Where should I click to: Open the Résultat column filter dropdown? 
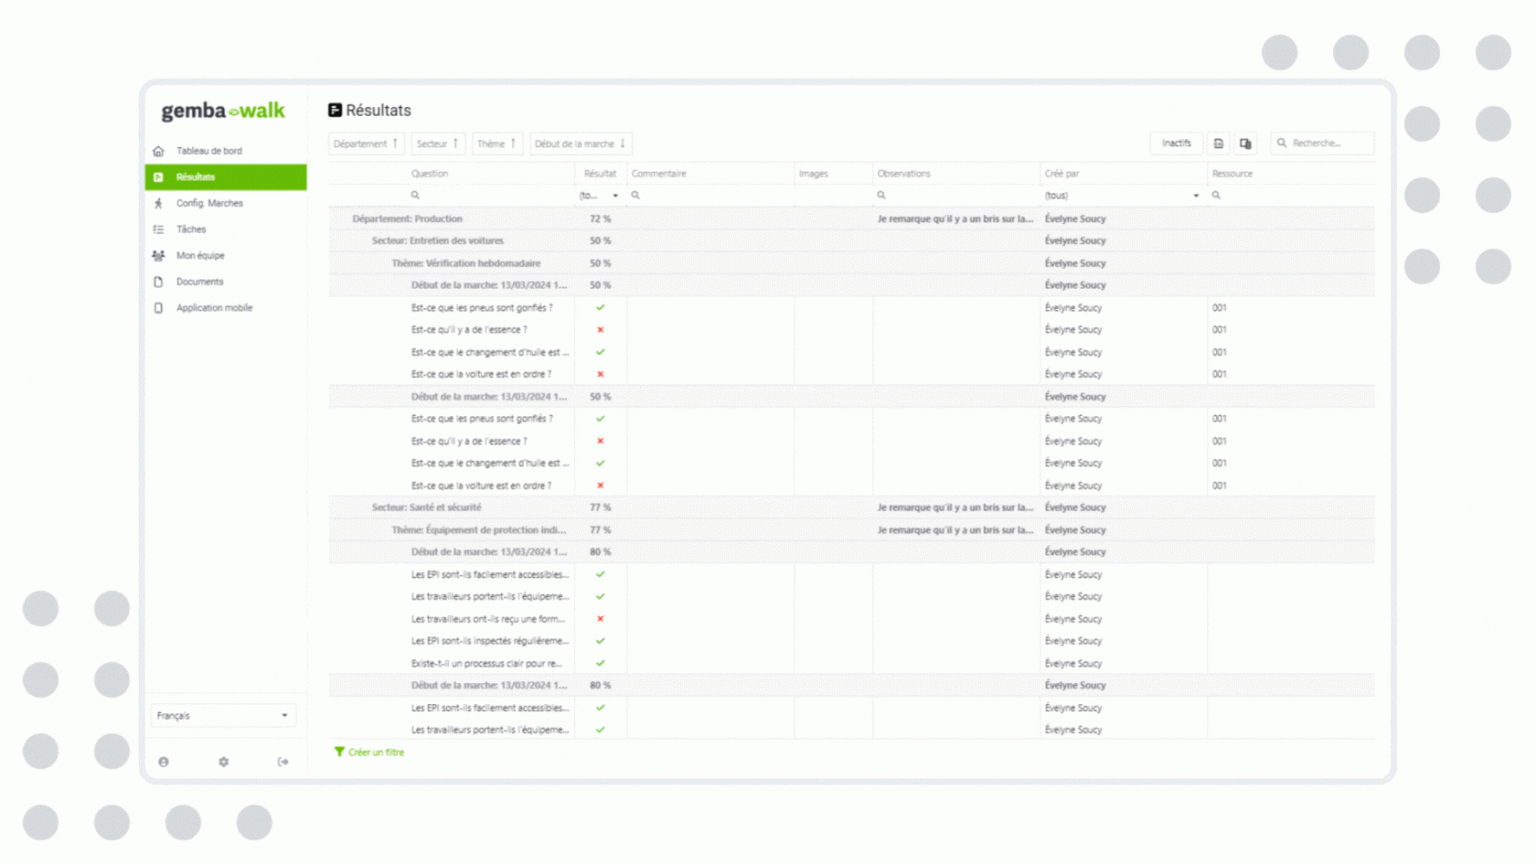click(614, 196)
